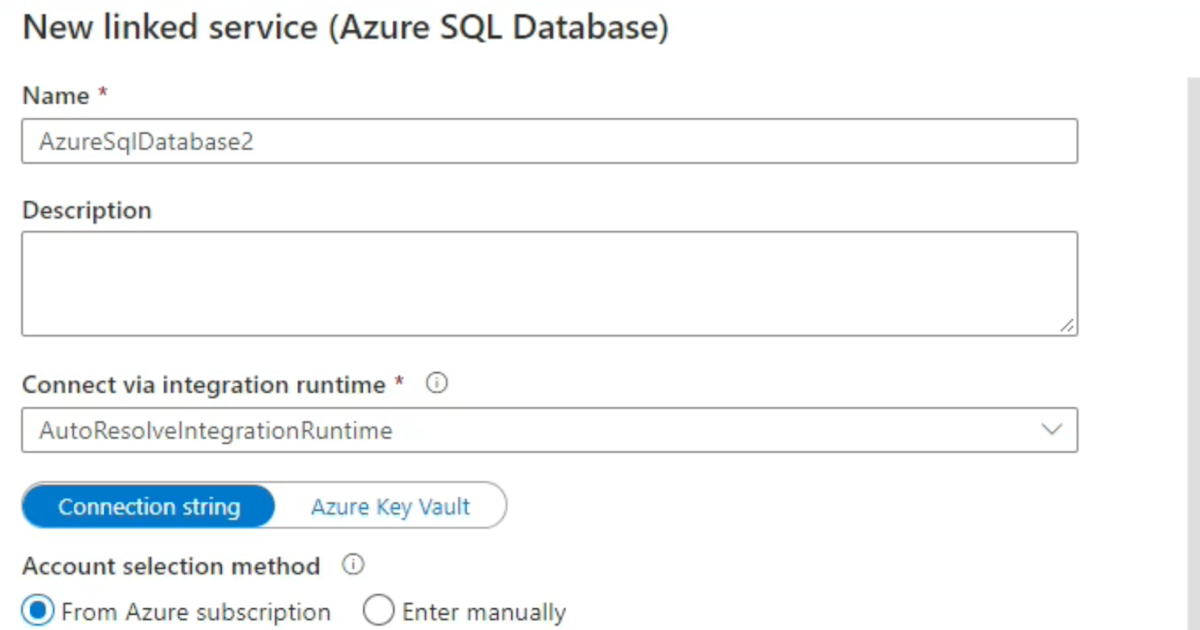Choose the Enter manually radio button
1200x630 pixels.
click(379, 611)
